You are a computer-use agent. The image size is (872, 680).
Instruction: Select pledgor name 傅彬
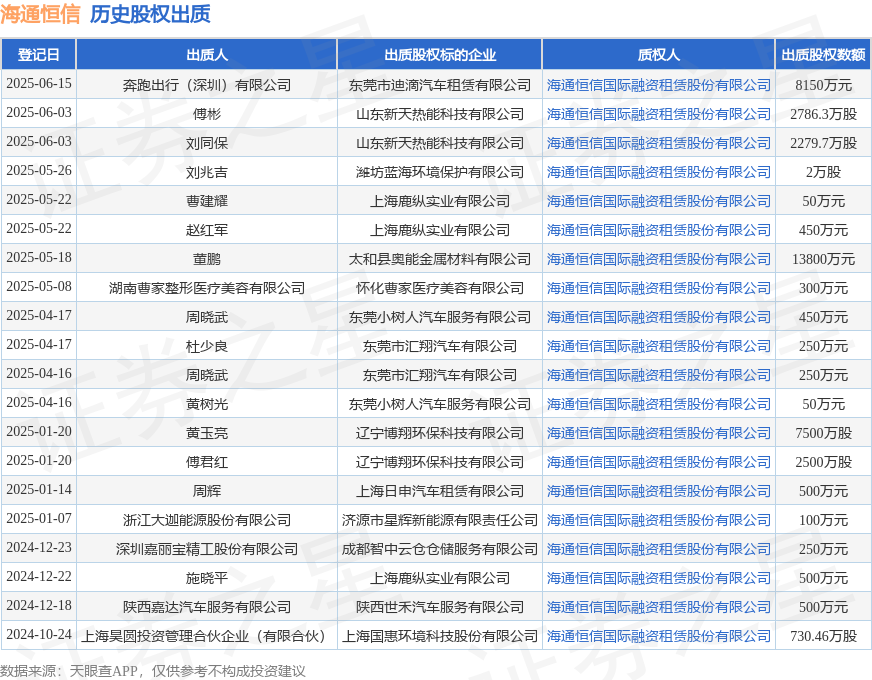coord(206,114)
